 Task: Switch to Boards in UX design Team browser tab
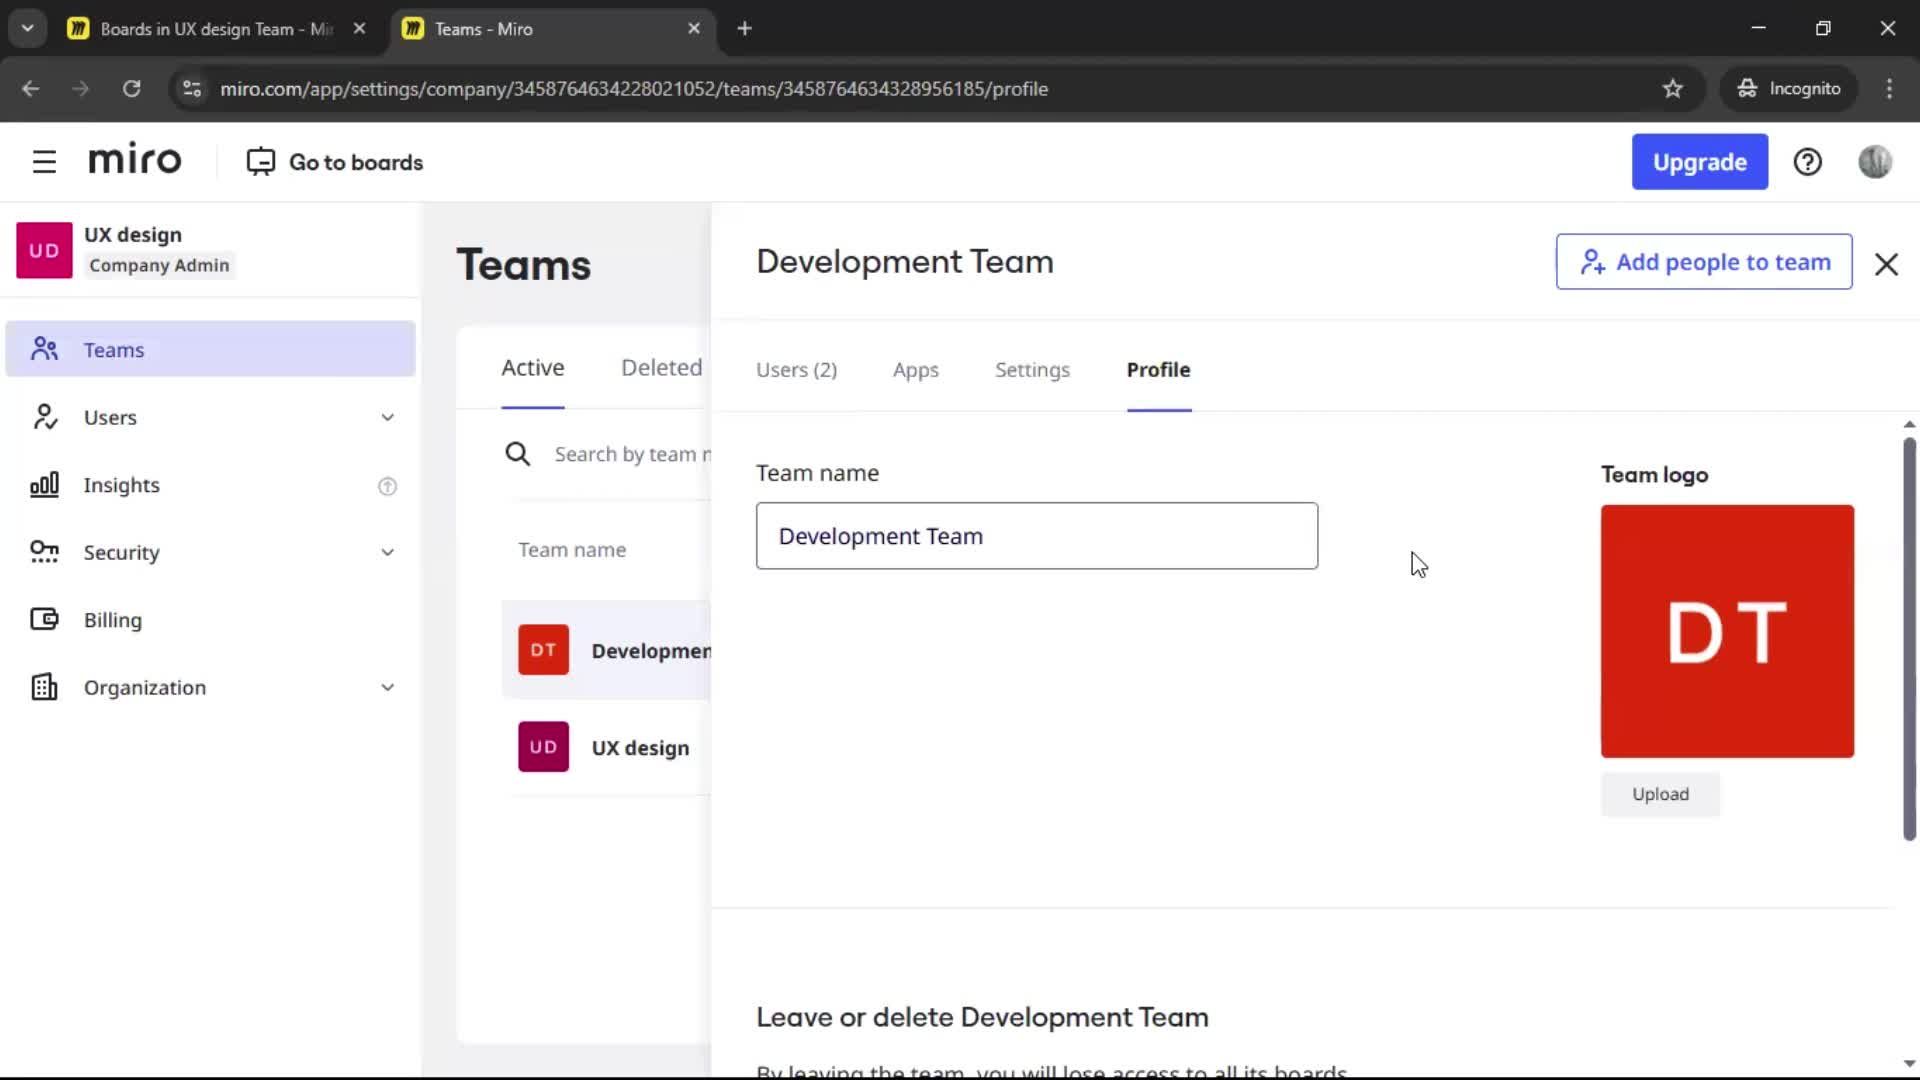(x=216, y=29)
